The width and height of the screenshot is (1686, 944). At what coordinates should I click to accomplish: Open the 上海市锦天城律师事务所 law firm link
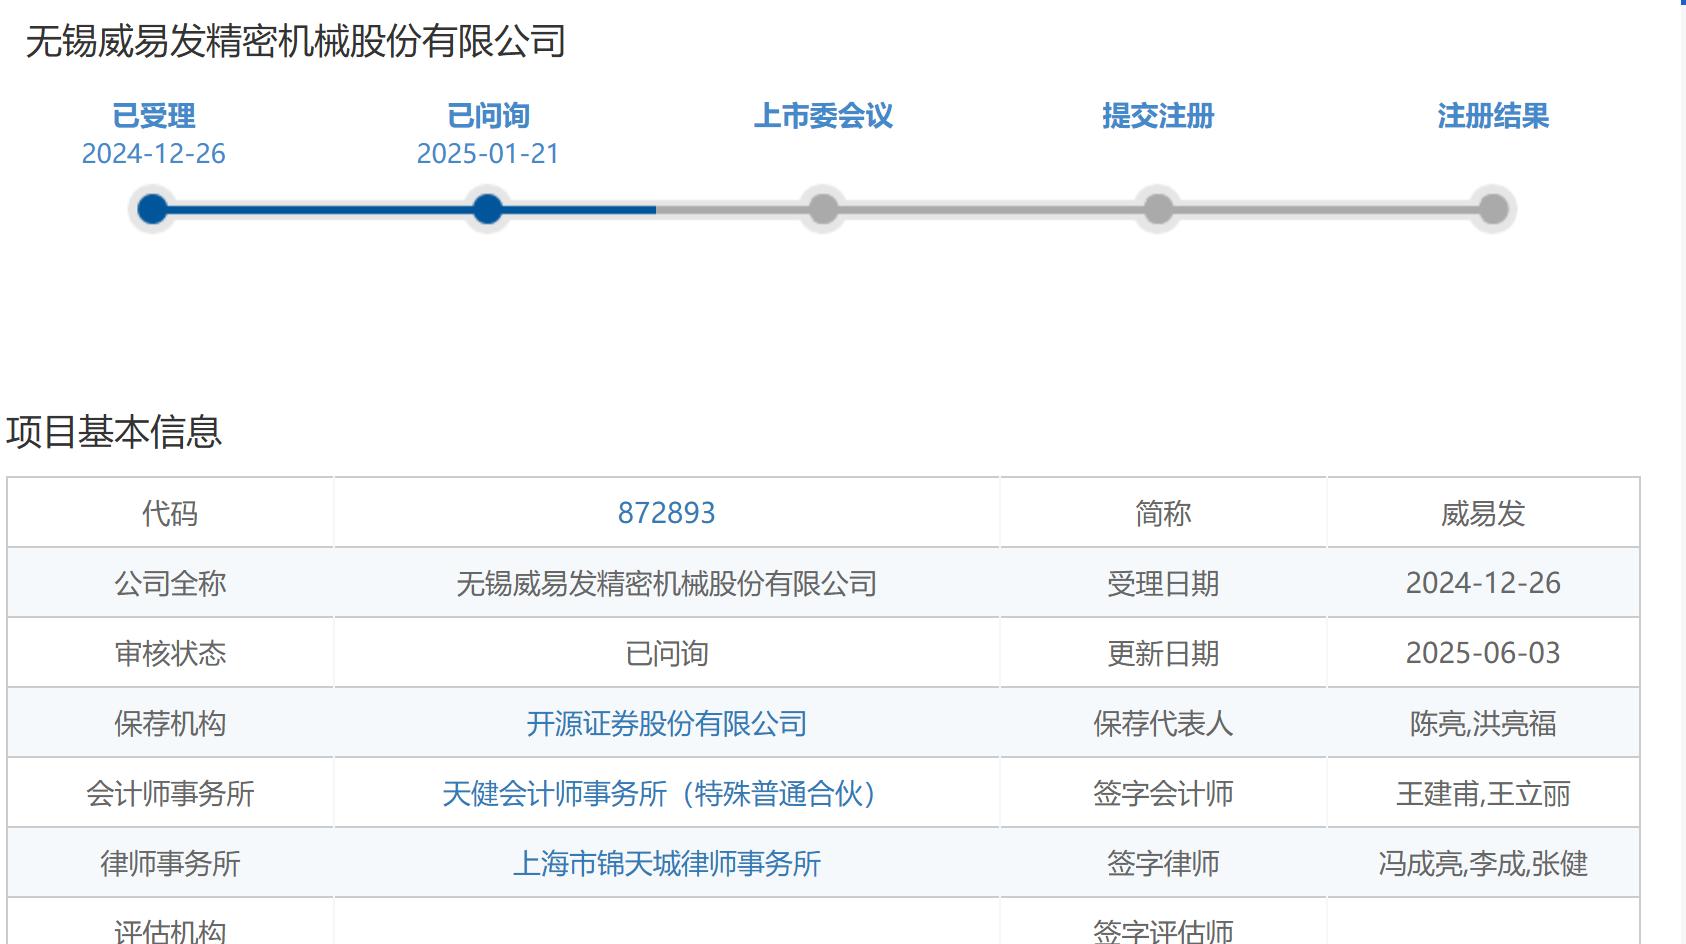(667, 863)
